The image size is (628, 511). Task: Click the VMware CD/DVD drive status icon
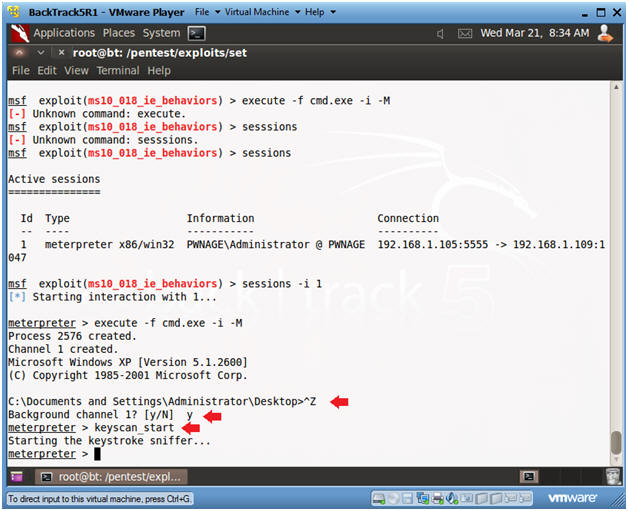[x=393, y=499]
